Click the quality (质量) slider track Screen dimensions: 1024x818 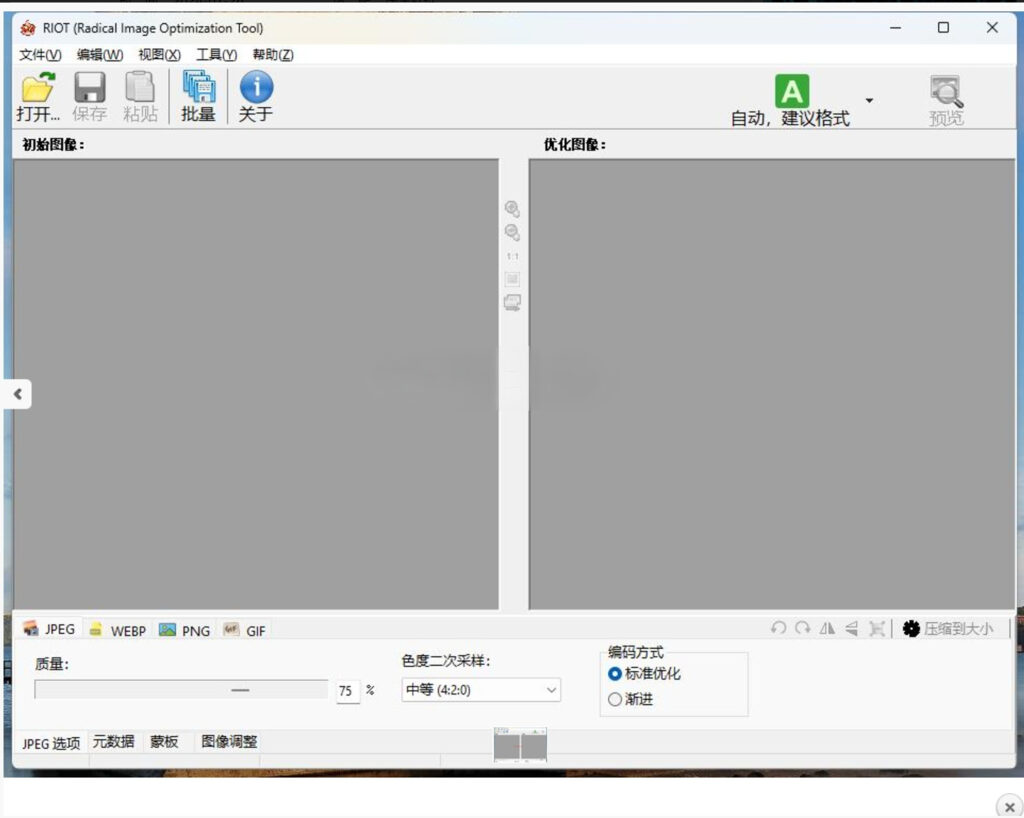click(x=180, y=690)
